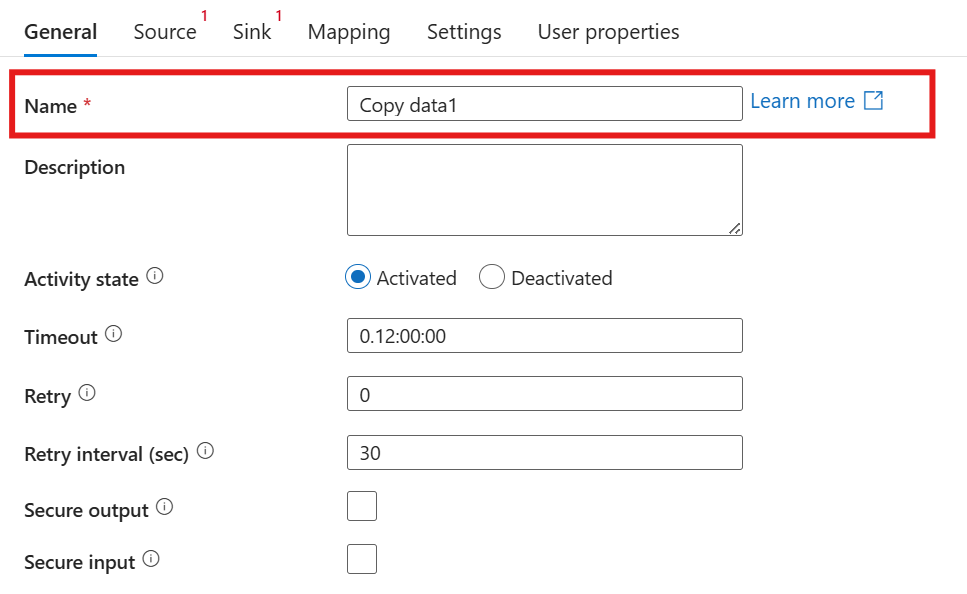Select the Activated radio button
The image size is (967, 594).
[x=358, y=278]
